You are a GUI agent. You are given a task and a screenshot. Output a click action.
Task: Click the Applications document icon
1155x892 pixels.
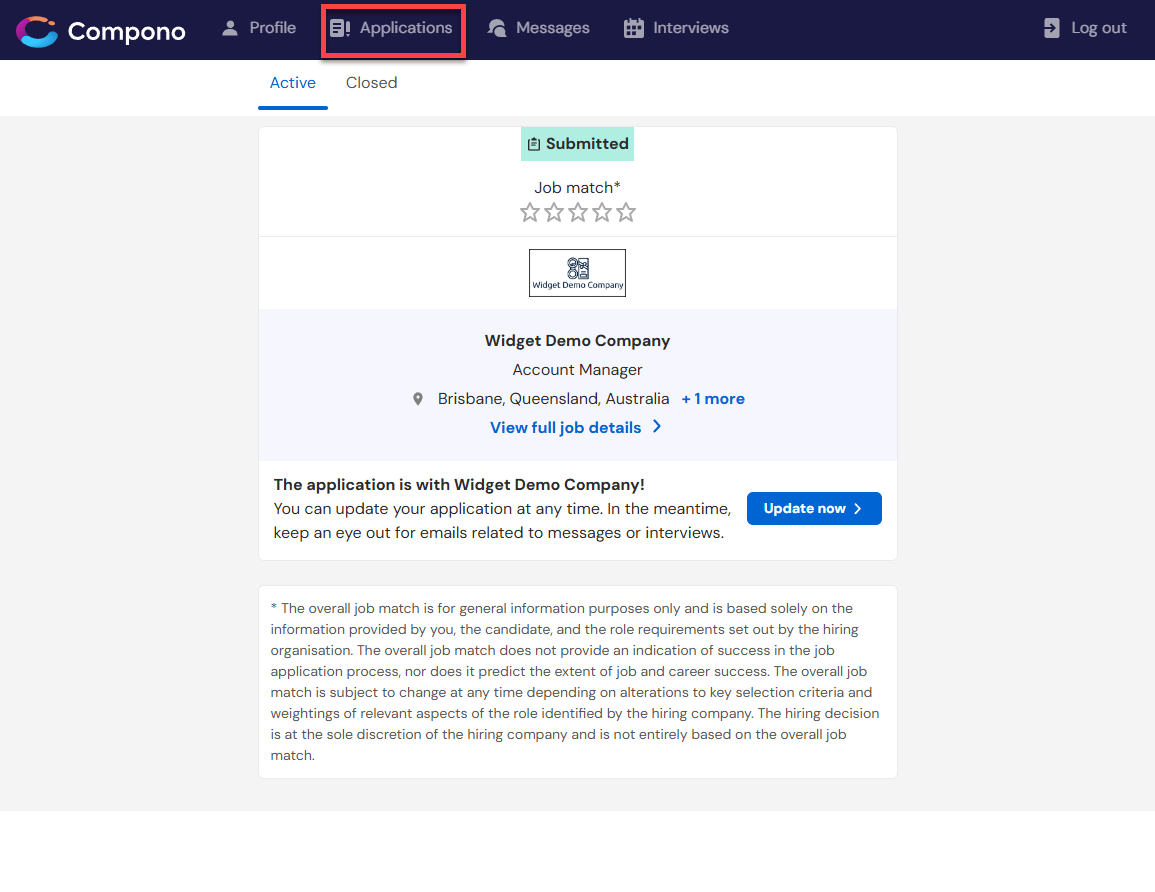(340, 28)
